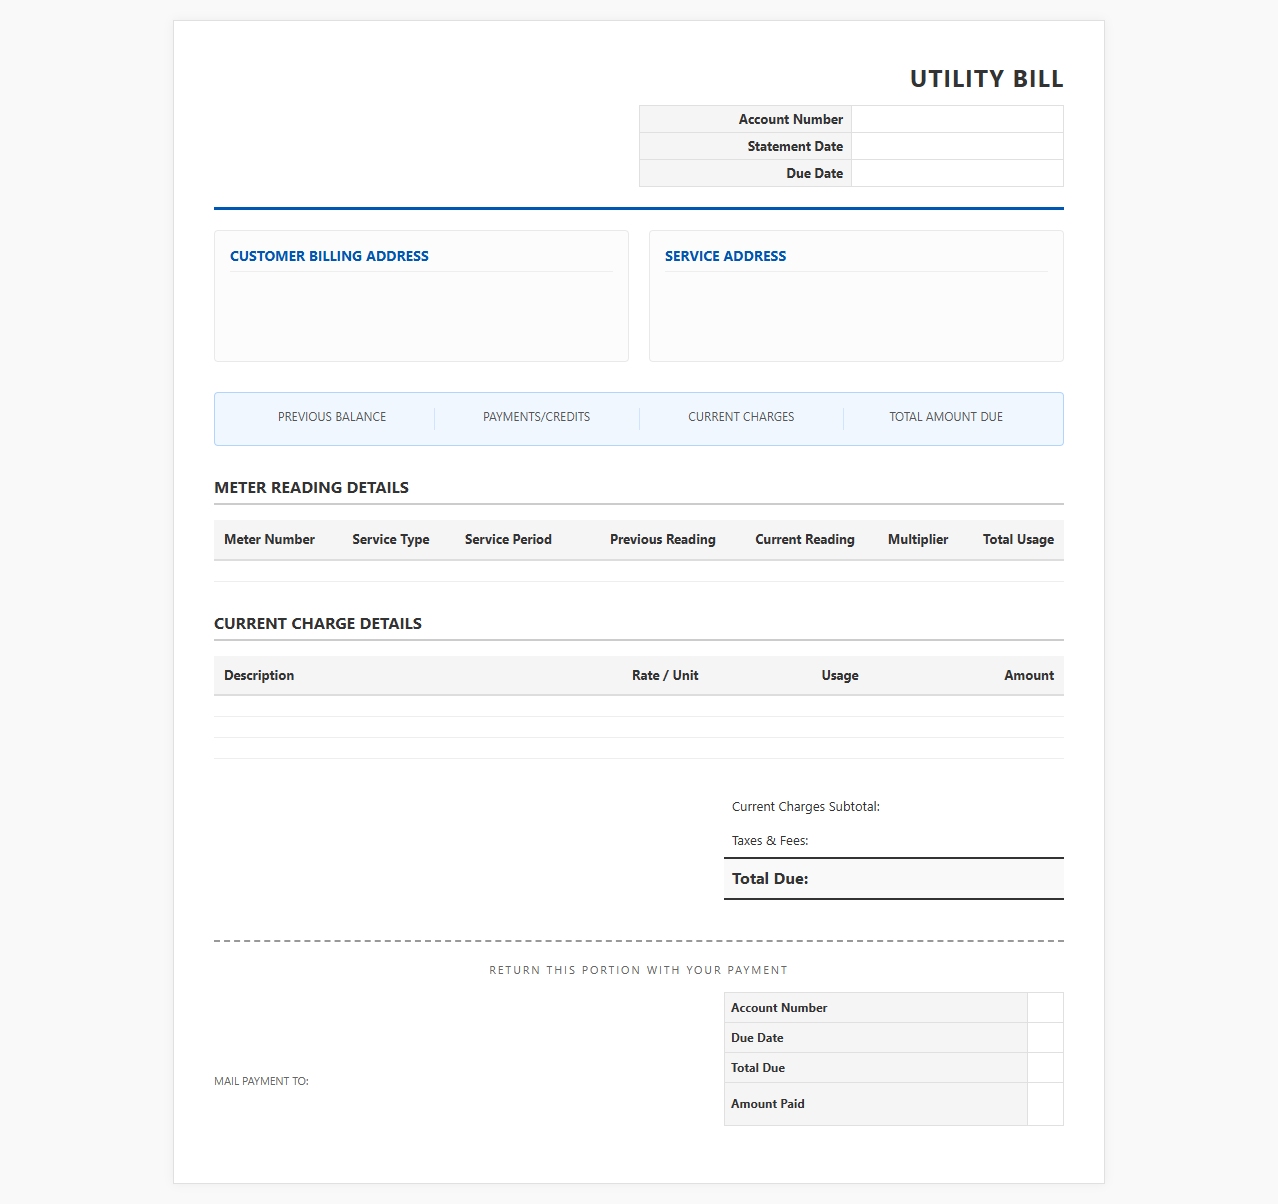Click the UTILITY BILL title
This screenshot has height=1204, width=1278.
(x=986, y=79)
